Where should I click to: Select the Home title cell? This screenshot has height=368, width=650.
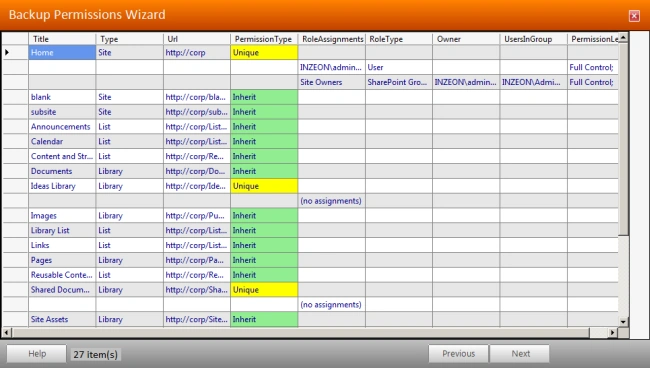[62, 53]
